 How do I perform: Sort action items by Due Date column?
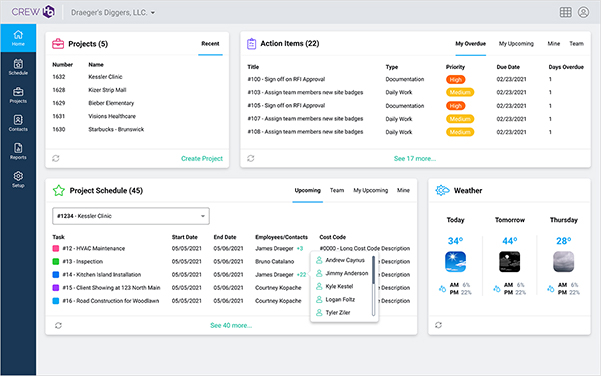(508, 67)
